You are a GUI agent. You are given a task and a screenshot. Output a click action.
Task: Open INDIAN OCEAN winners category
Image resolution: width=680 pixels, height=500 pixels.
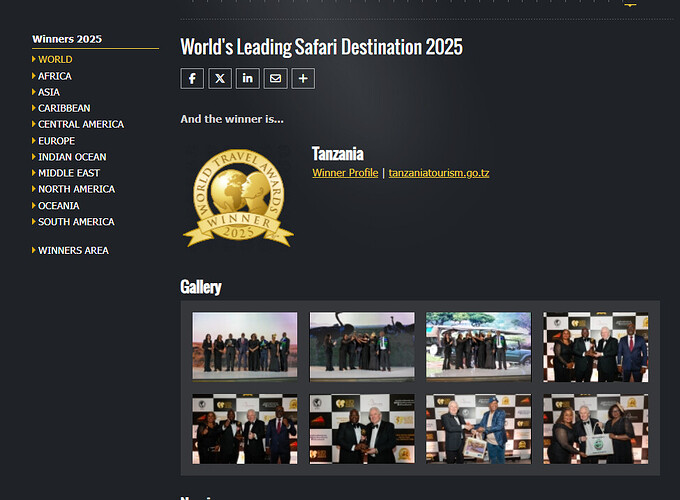[x=72, y=157]
